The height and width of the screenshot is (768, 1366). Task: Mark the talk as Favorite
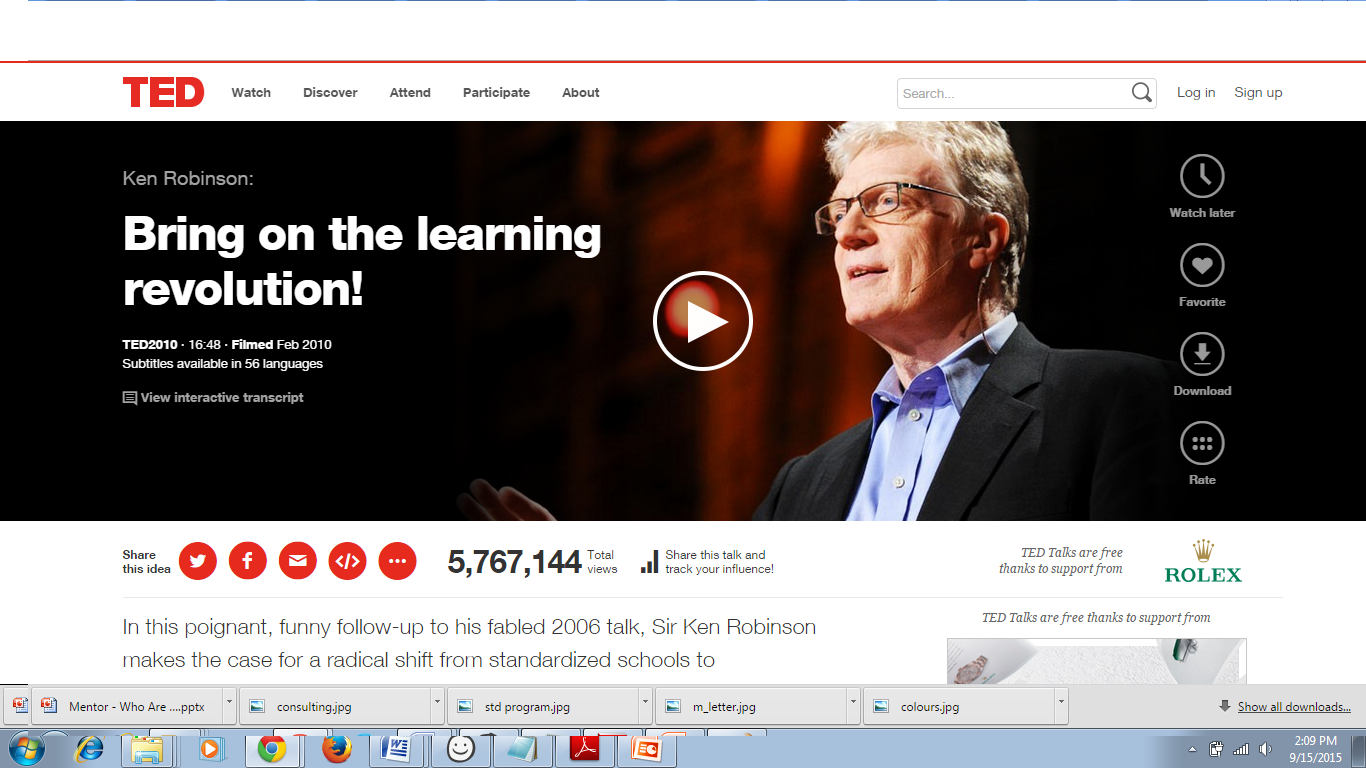(1202, 275)
